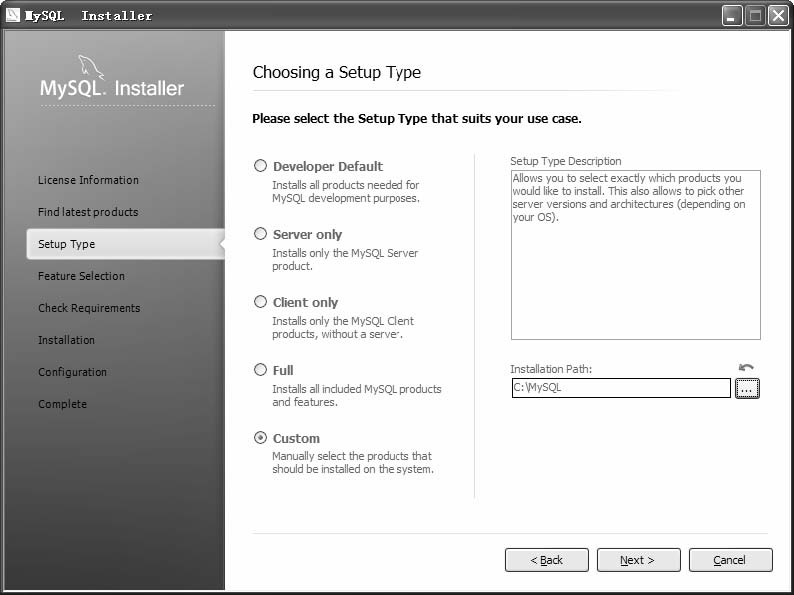Open the License Information step
The image size is (794, 595).
[x=88, y=180]
